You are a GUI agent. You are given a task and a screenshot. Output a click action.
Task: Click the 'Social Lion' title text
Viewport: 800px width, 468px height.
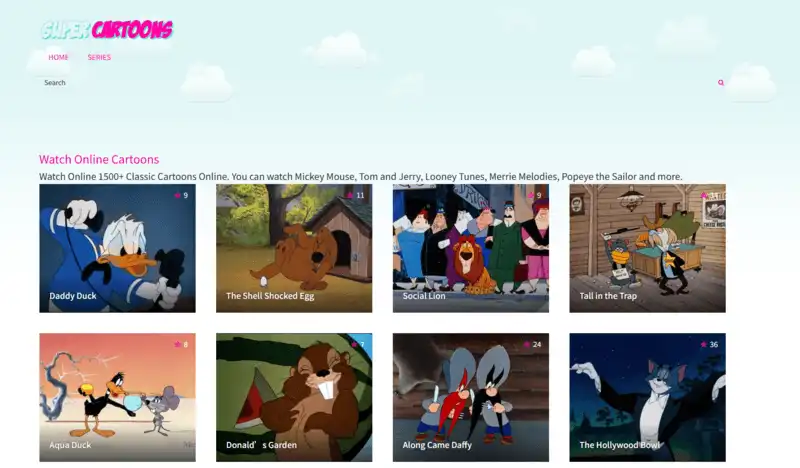click(424, 296)
